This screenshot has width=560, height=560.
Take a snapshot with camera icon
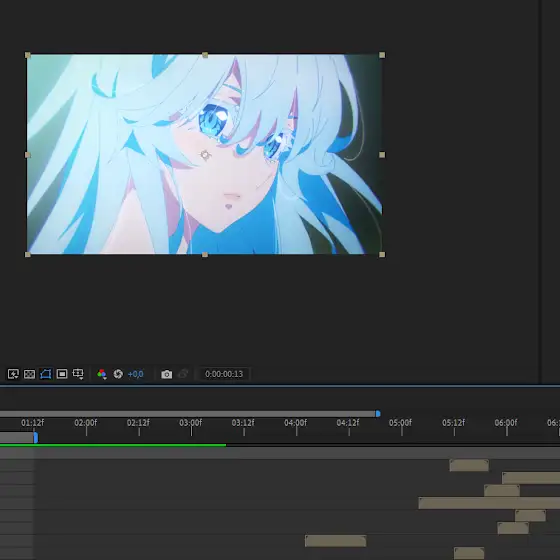(x=166, y=374)
